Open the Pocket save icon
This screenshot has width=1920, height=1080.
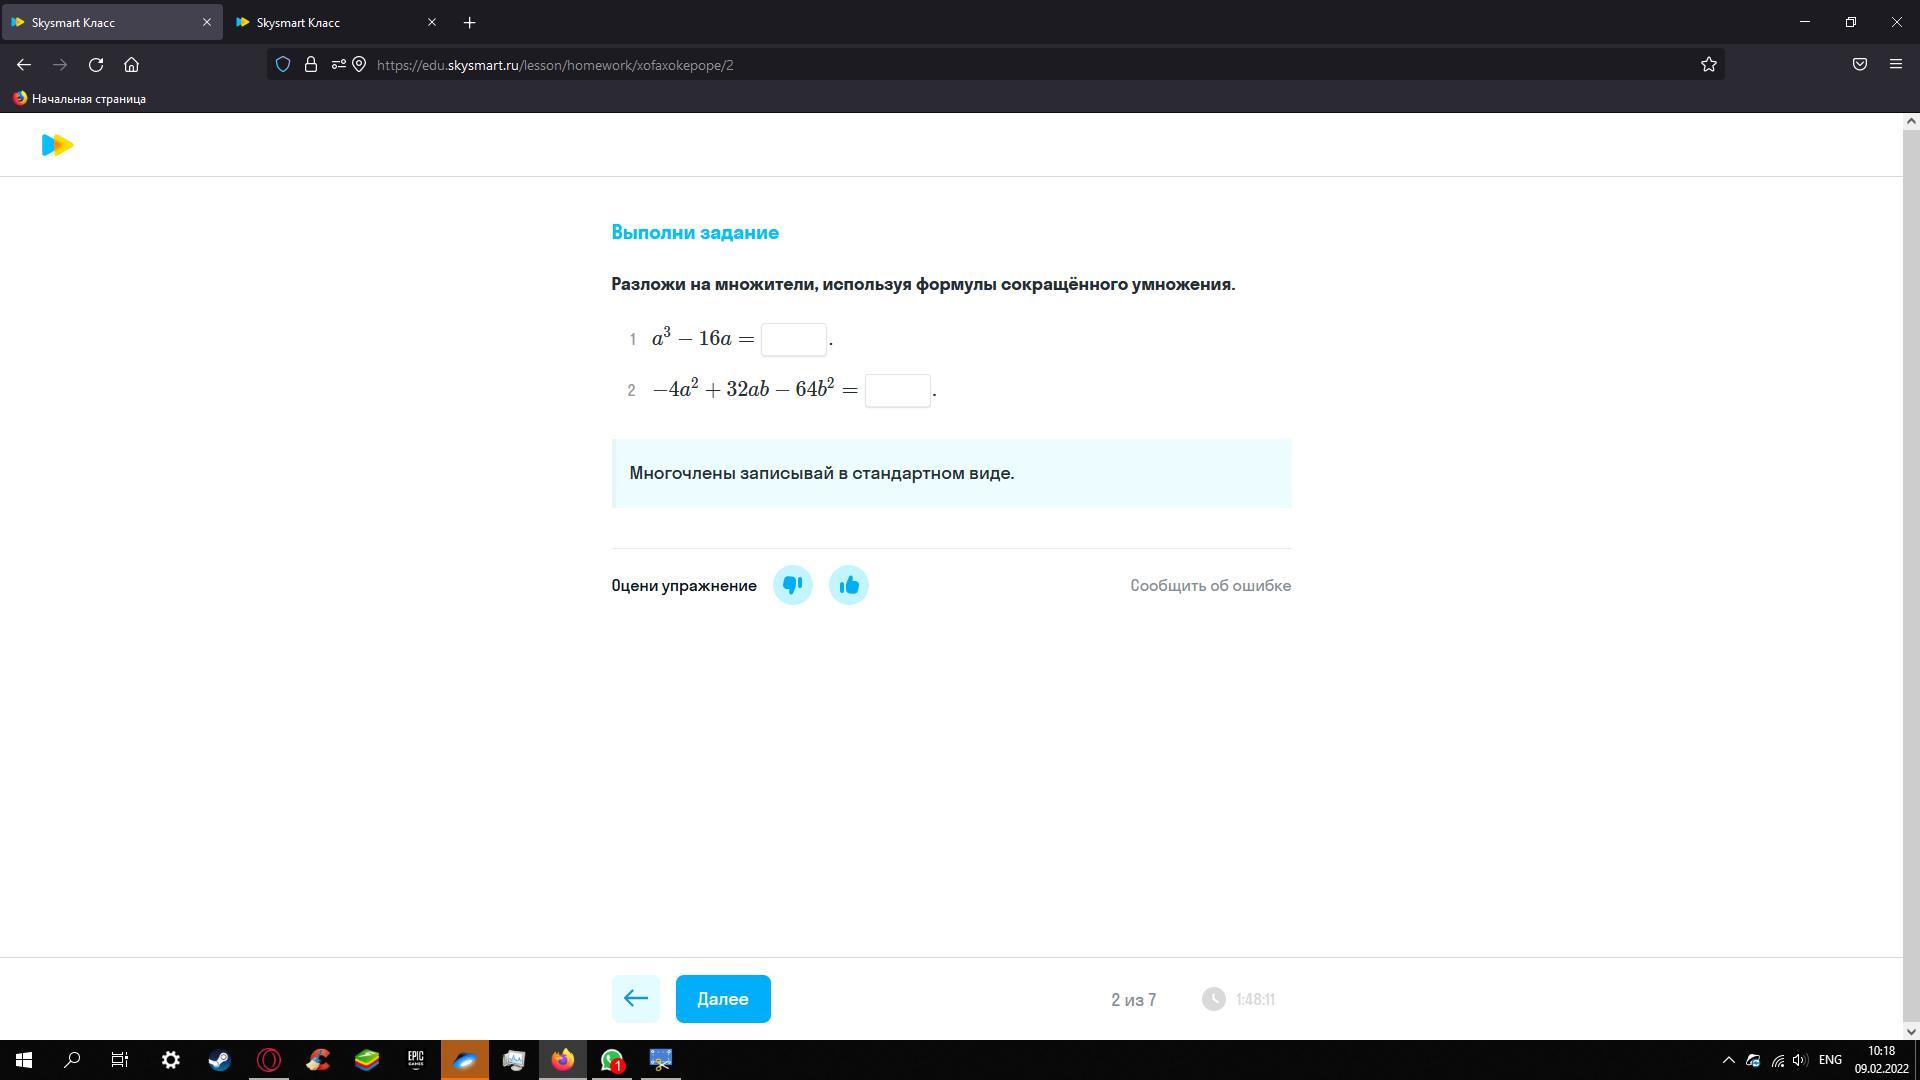click(1859, 65)
